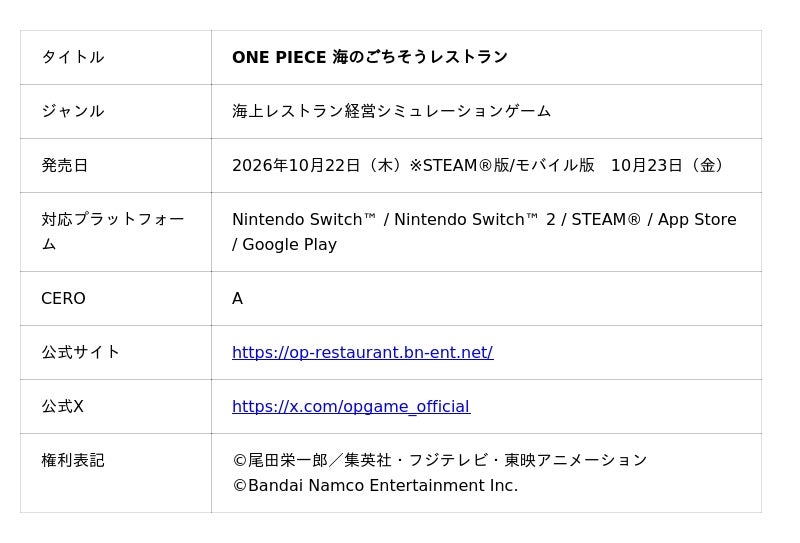Click the ONE PIECE 海のごちそうレストラン title text

point(369,57)
